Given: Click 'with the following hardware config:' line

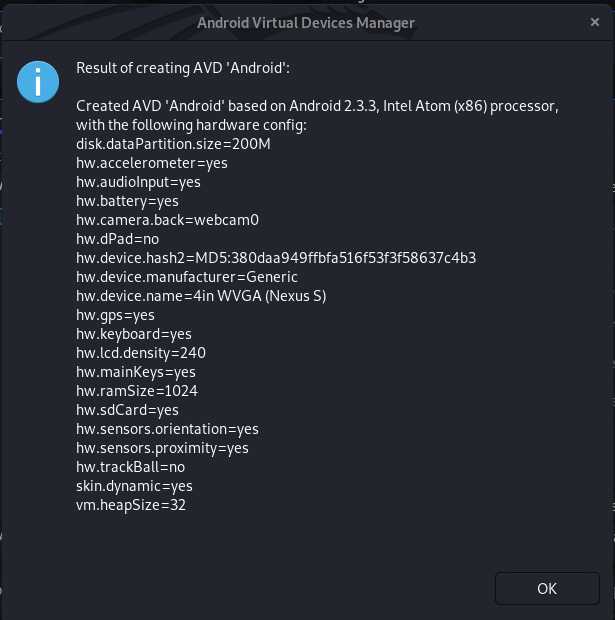Looking at the screenshot, I should point(191,125).
